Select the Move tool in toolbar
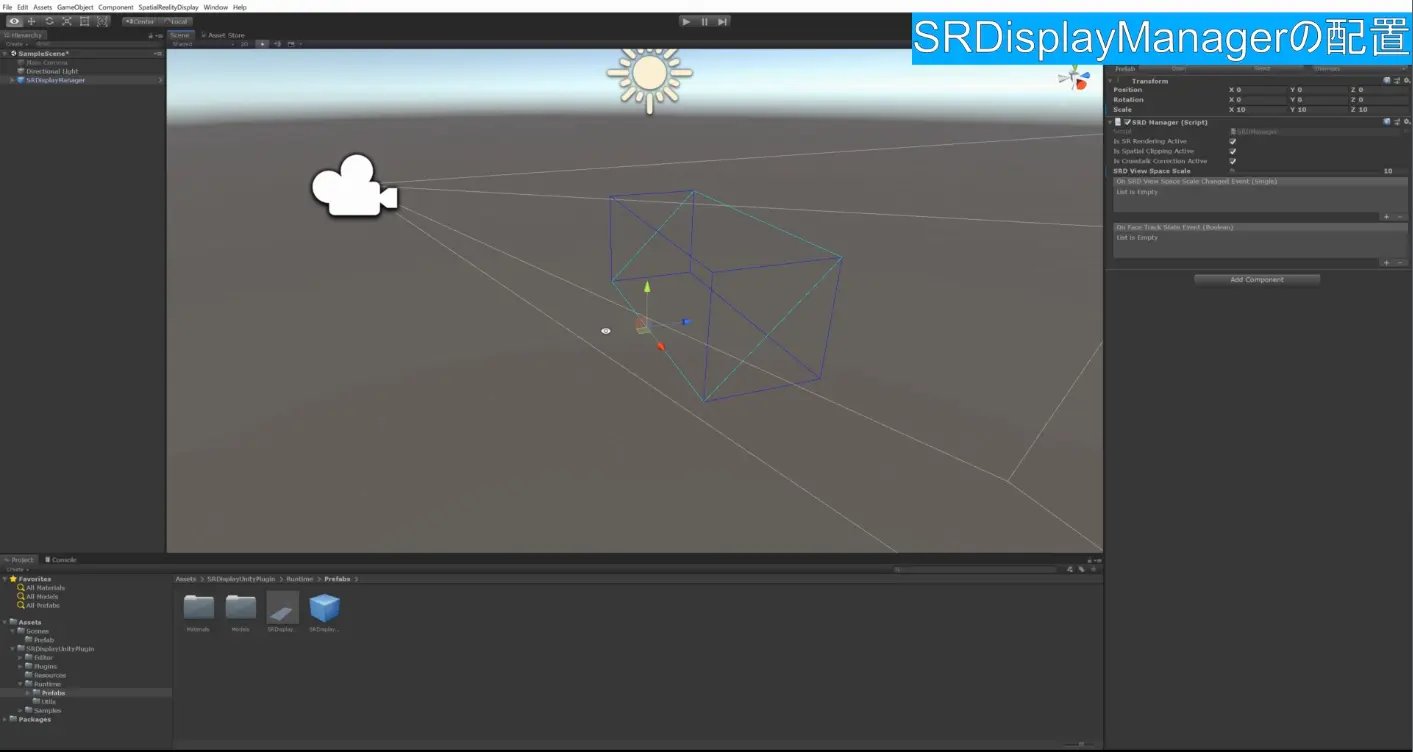This screenshot has width=1413, height=752. click(x=31, y=21)
